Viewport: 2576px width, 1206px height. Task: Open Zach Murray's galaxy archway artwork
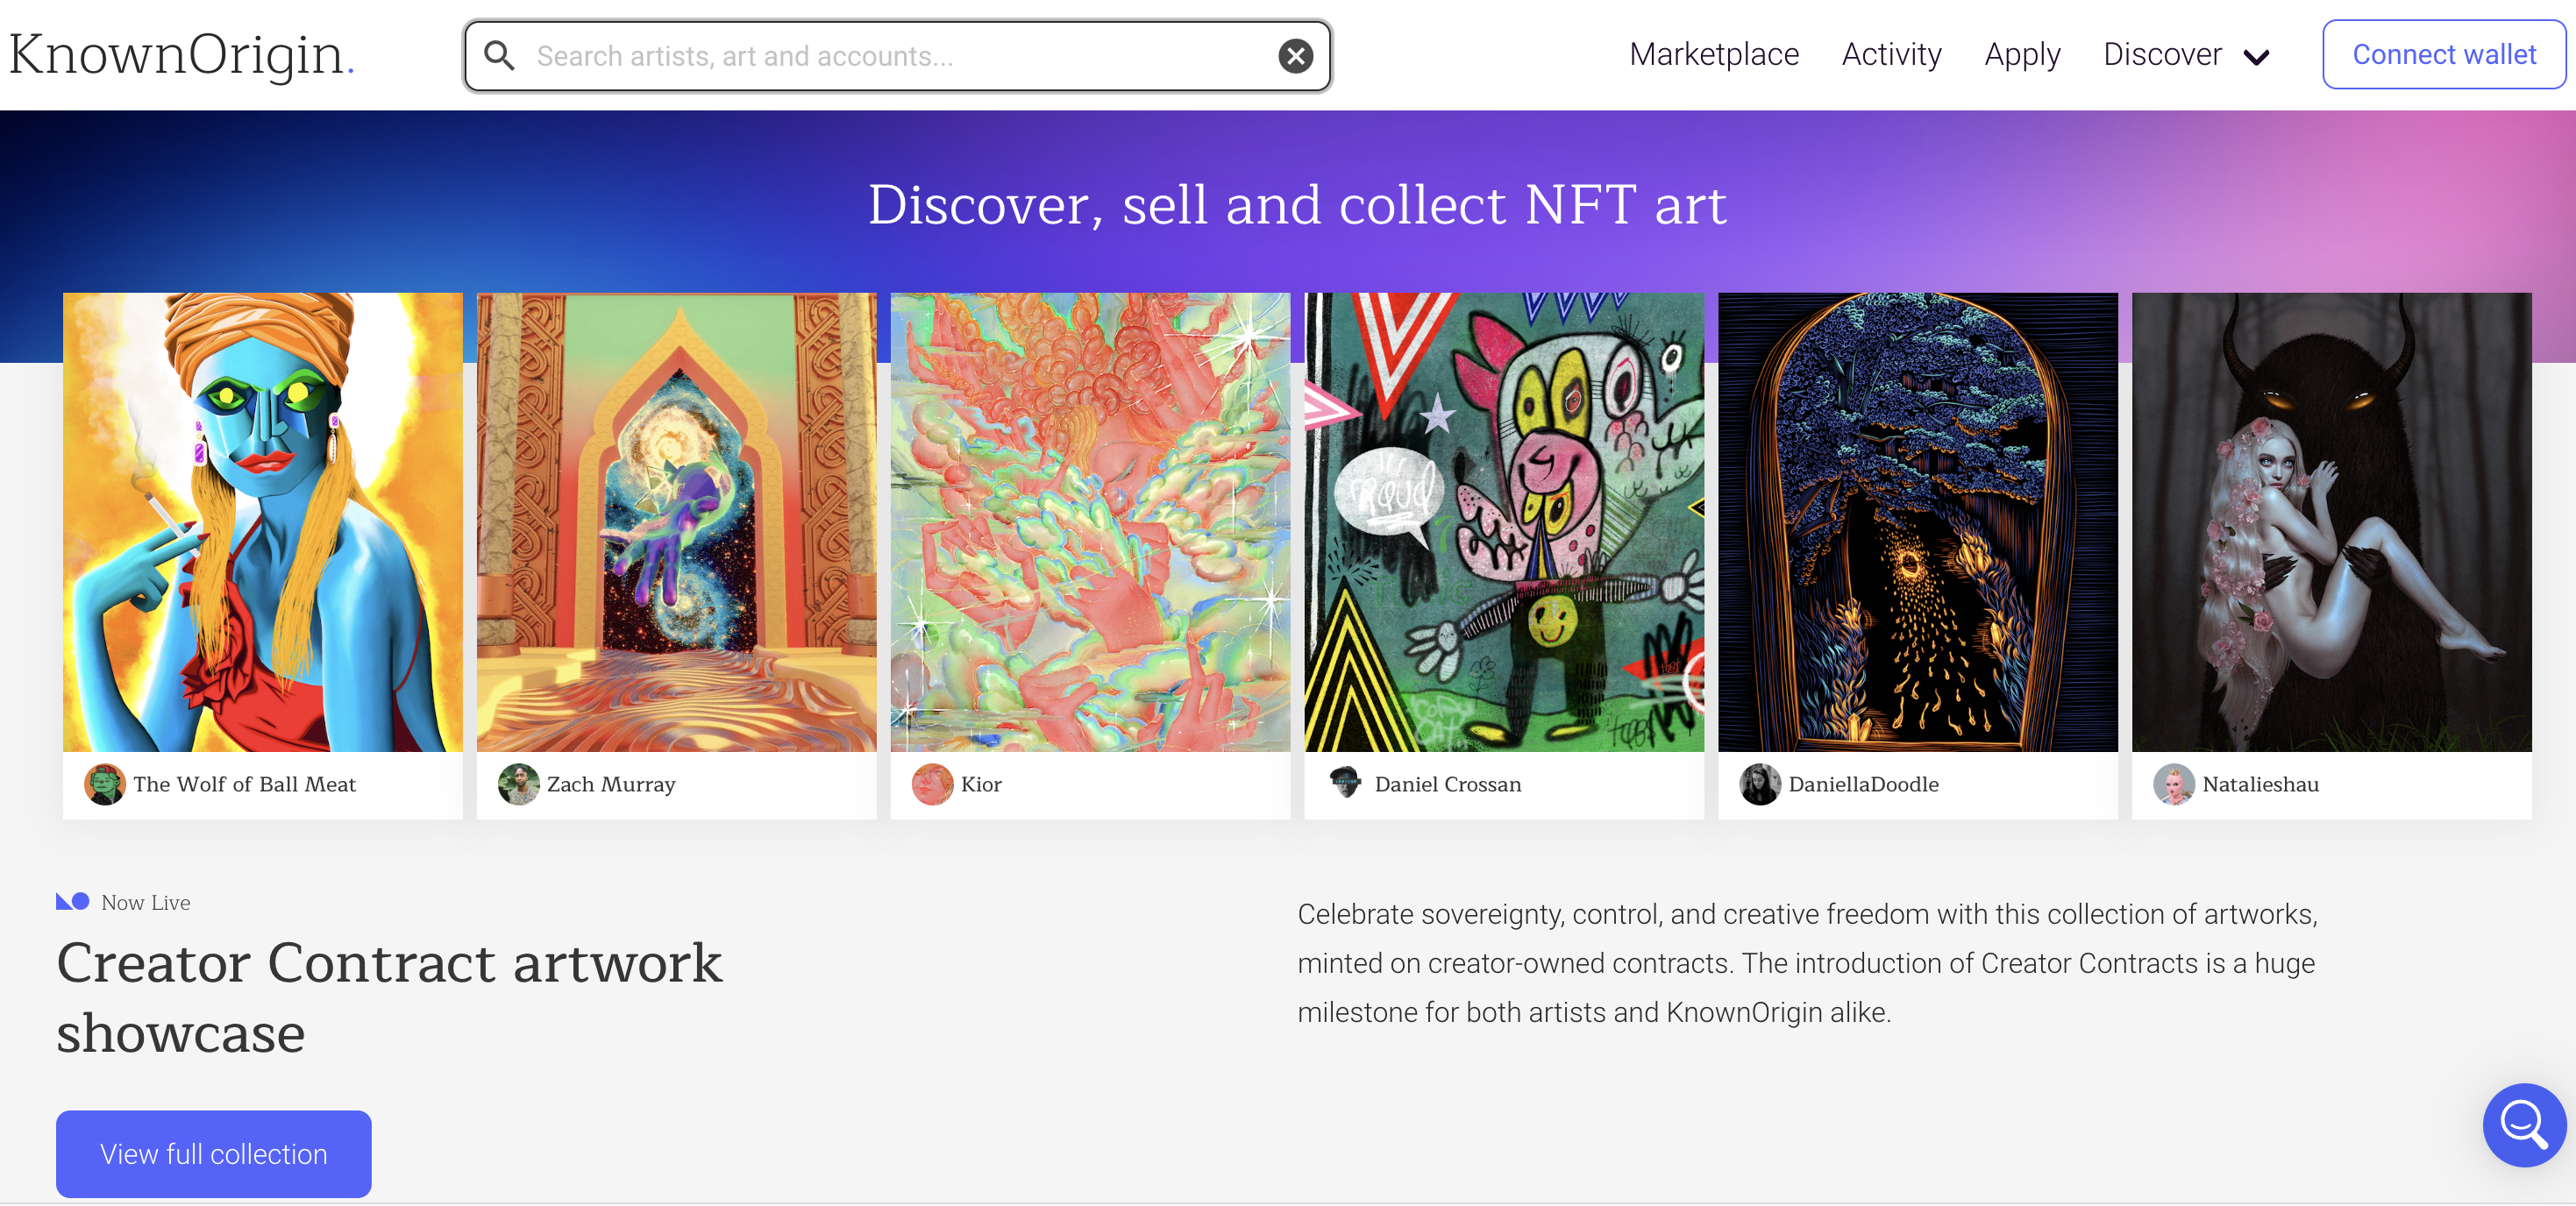pos(677,521)
